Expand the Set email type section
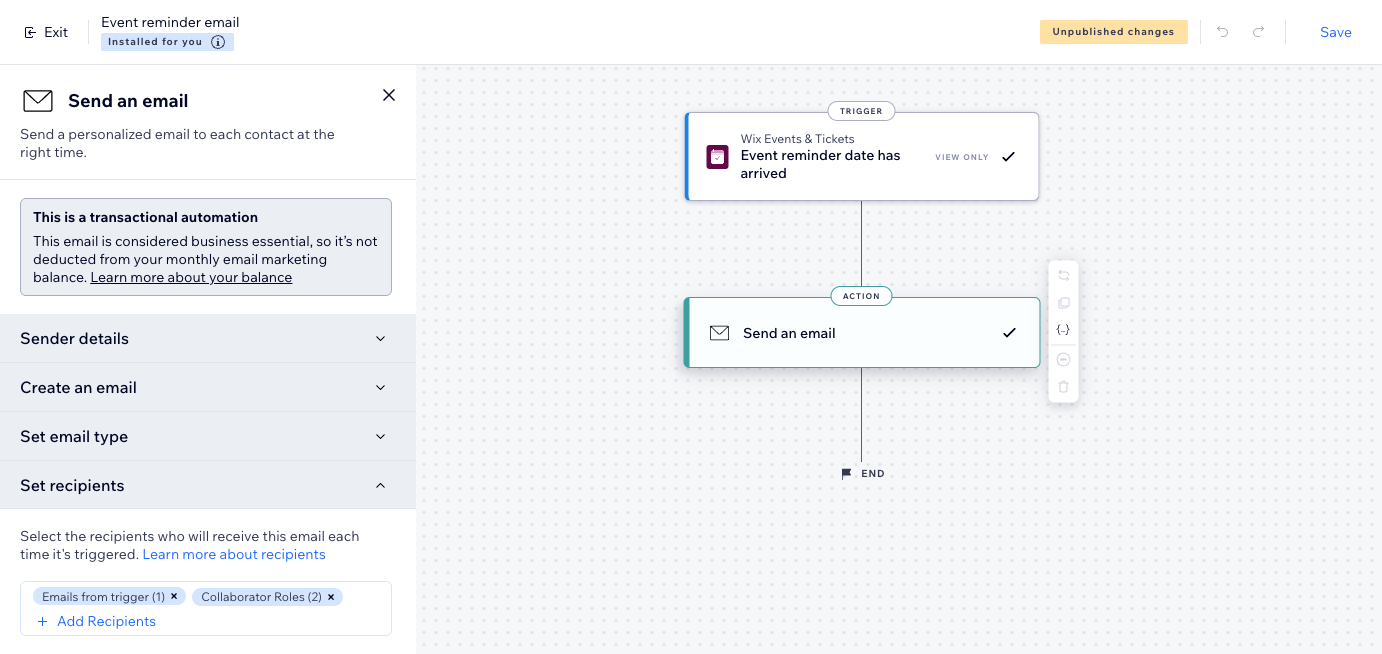Screen dimensions: 1382x654 [380, 437]
